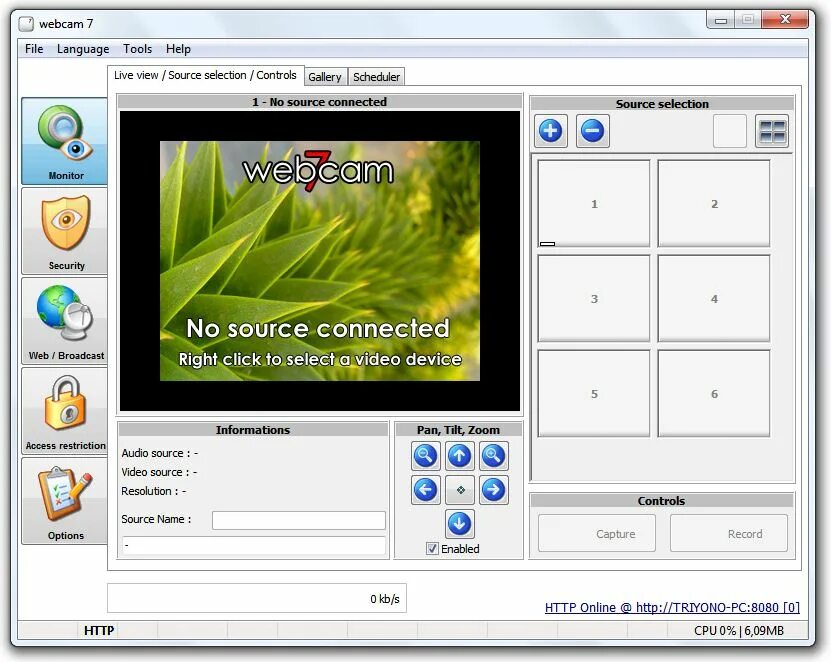Open the HTTP Online TRIYONO-PC:8080 link

point(672,607)
